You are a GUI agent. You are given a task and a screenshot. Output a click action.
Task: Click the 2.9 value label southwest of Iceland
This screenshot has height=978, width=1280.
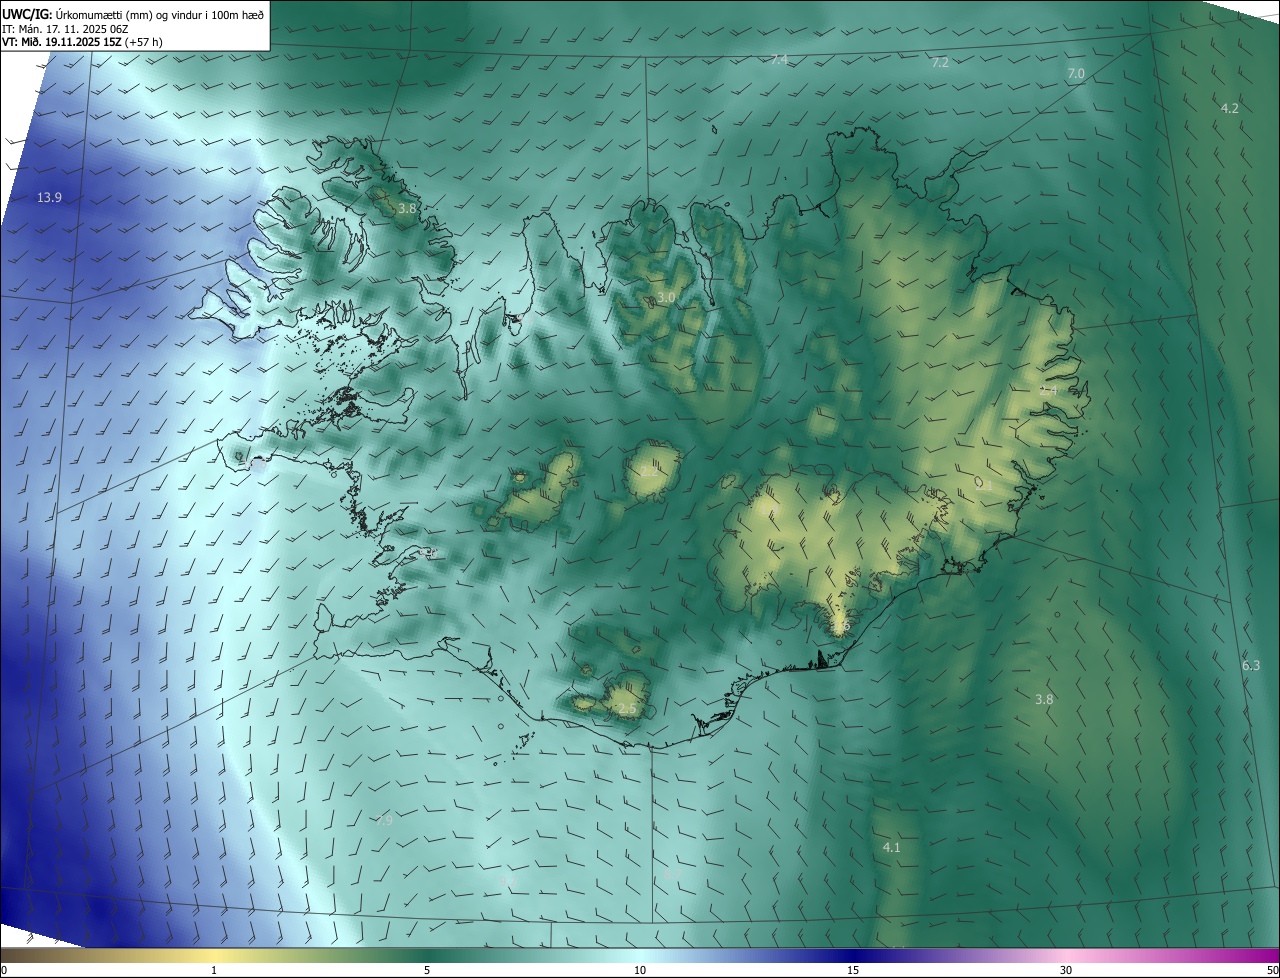[x=384, y=820]
